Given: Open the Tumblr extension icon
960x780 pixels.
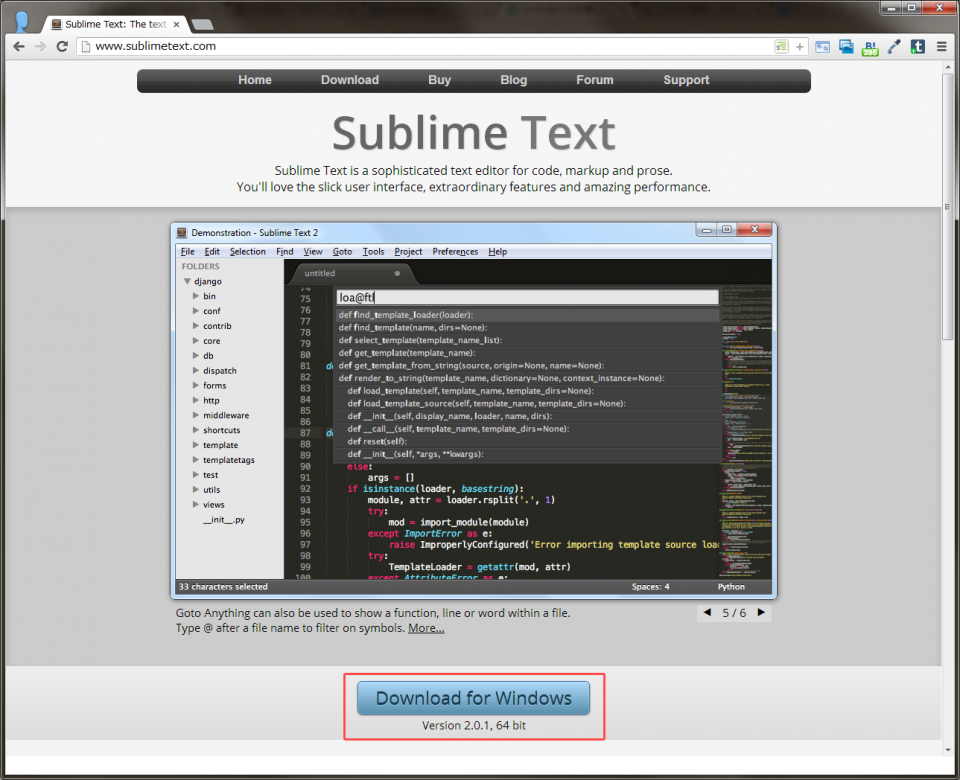Looking at the screenshot, I should click(918, 47).
